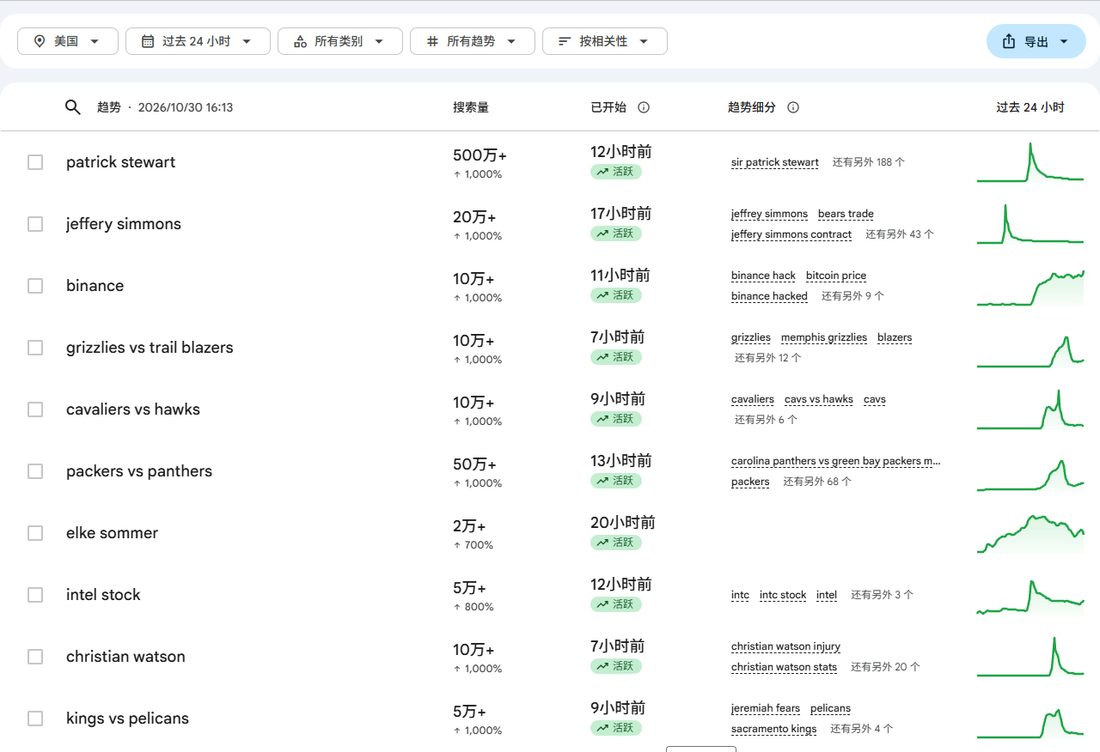Expand the 所有趋势 dropdown arrow
The image size is (1100, 752).
(x=511, y=41)
